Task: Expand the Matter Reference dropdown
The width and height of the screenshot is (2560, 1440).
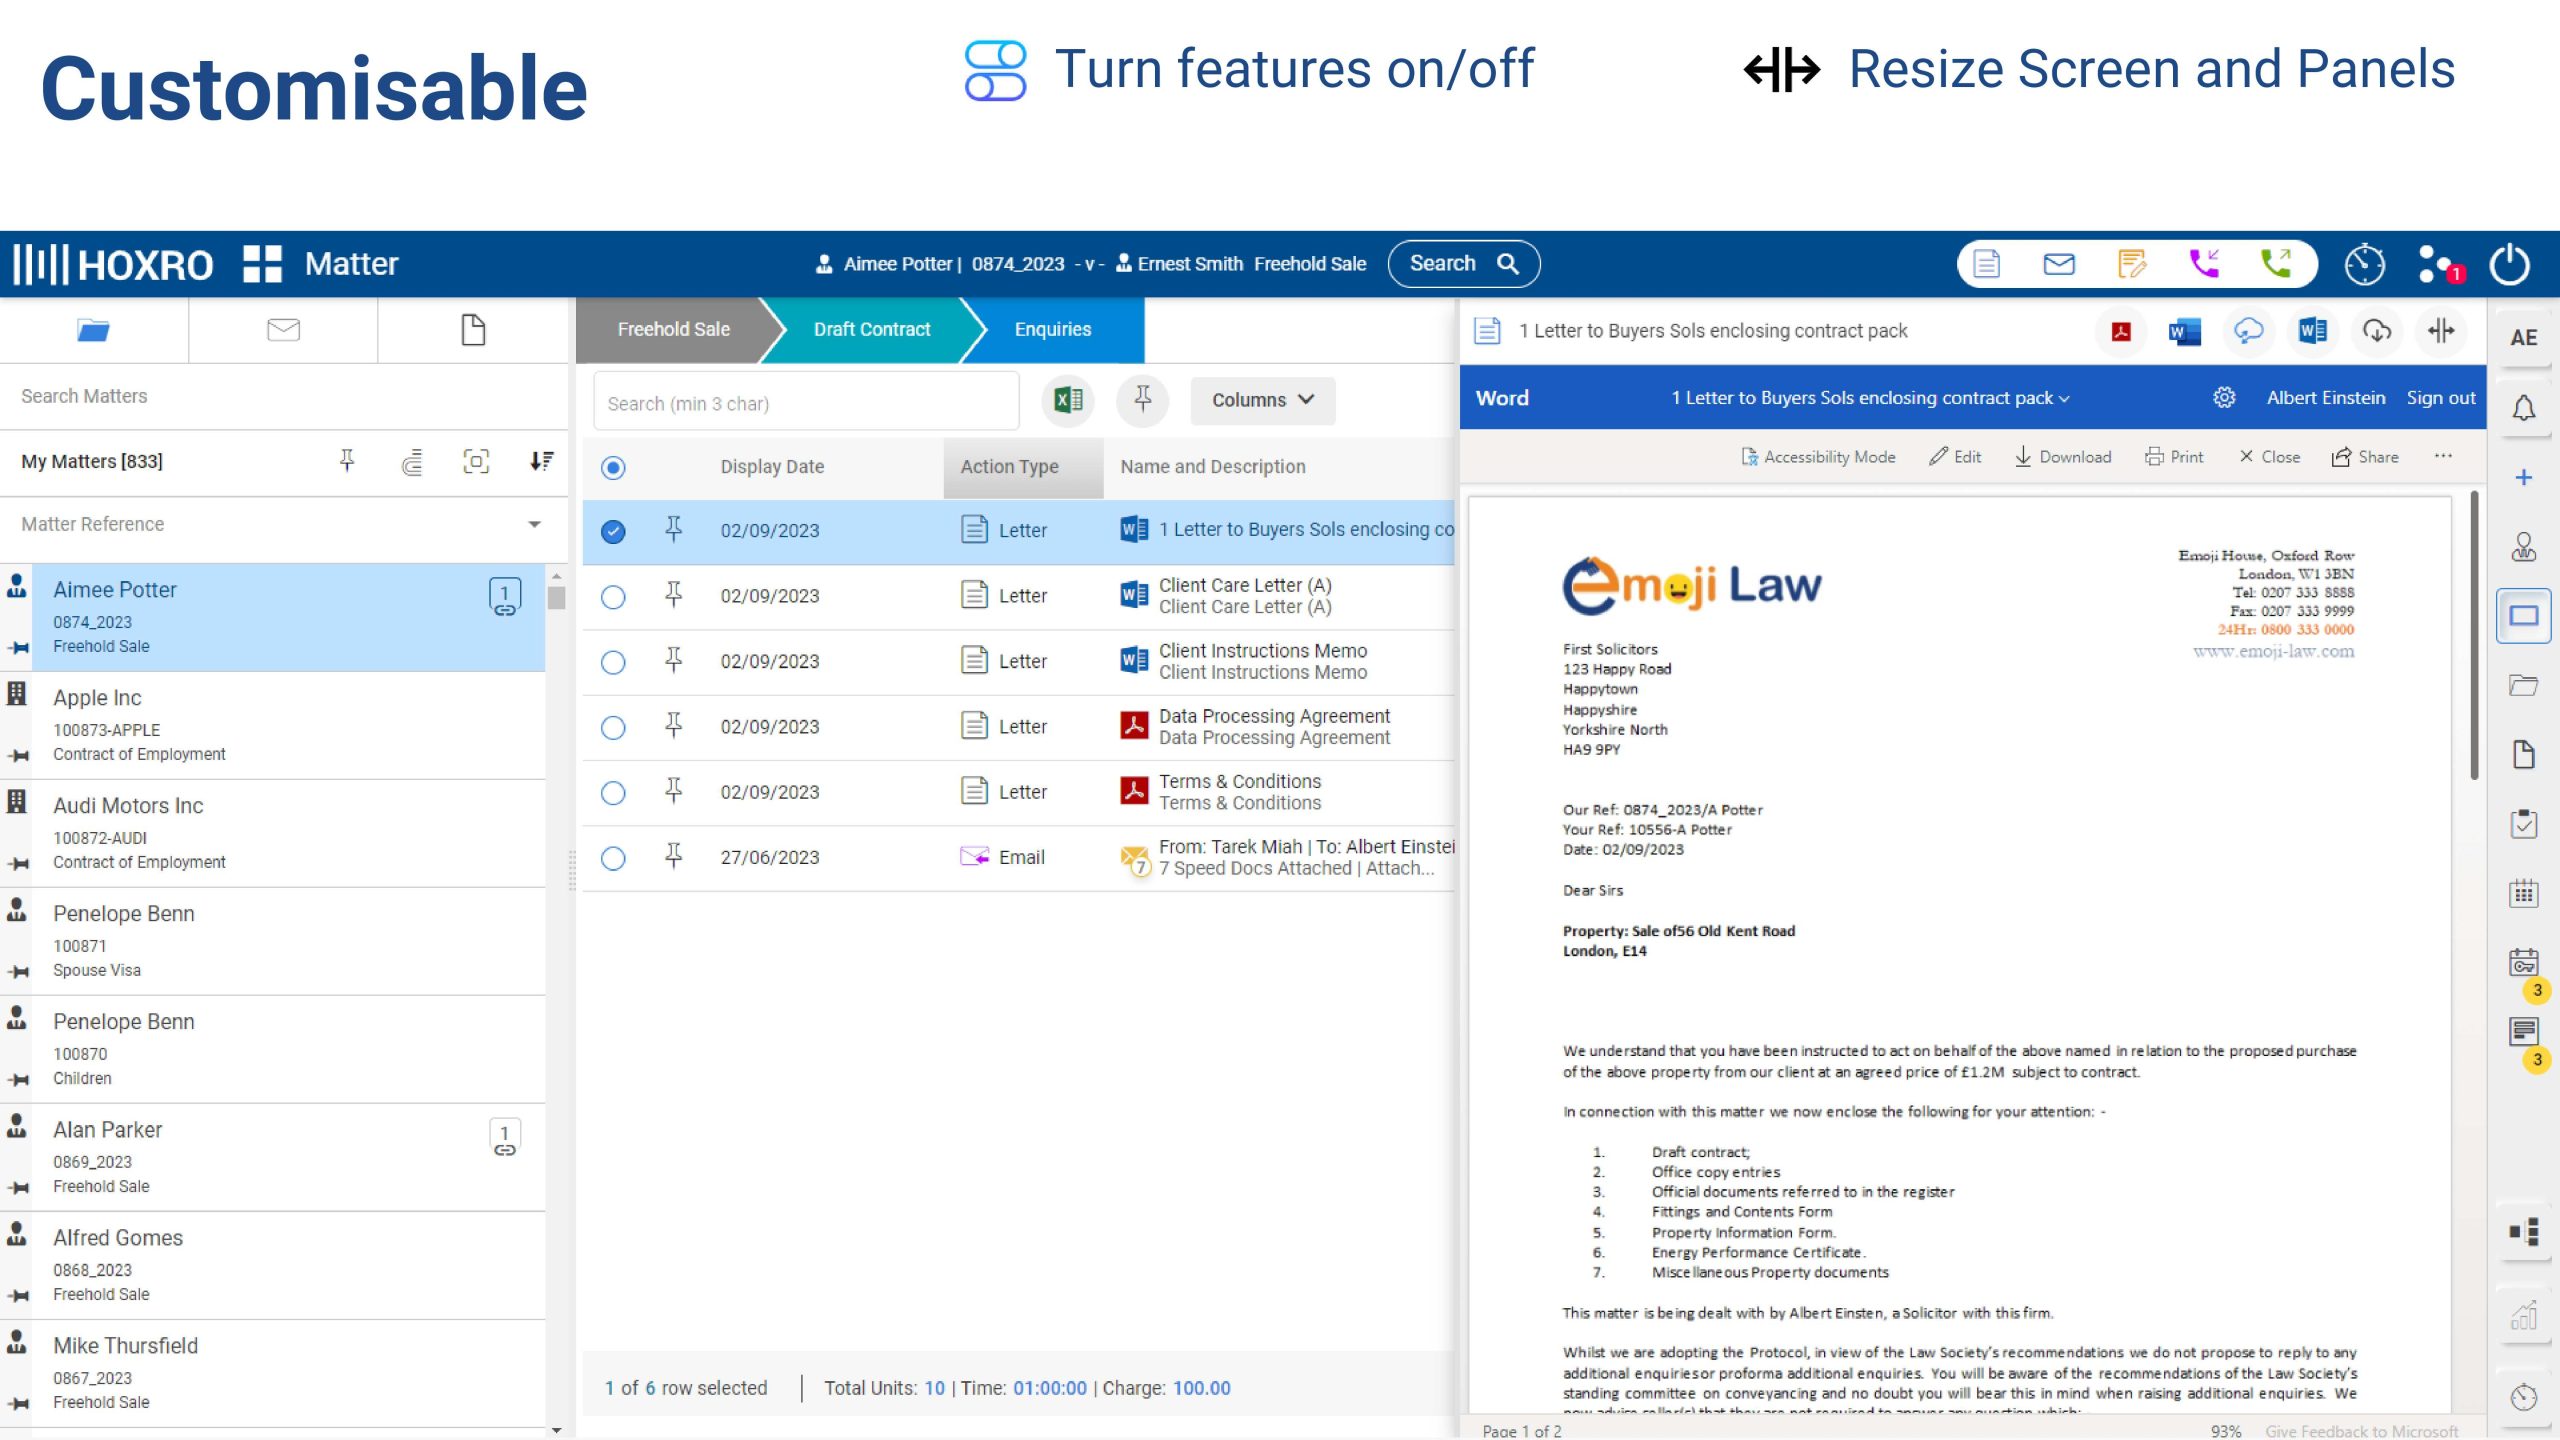Action: click(534, 524)
